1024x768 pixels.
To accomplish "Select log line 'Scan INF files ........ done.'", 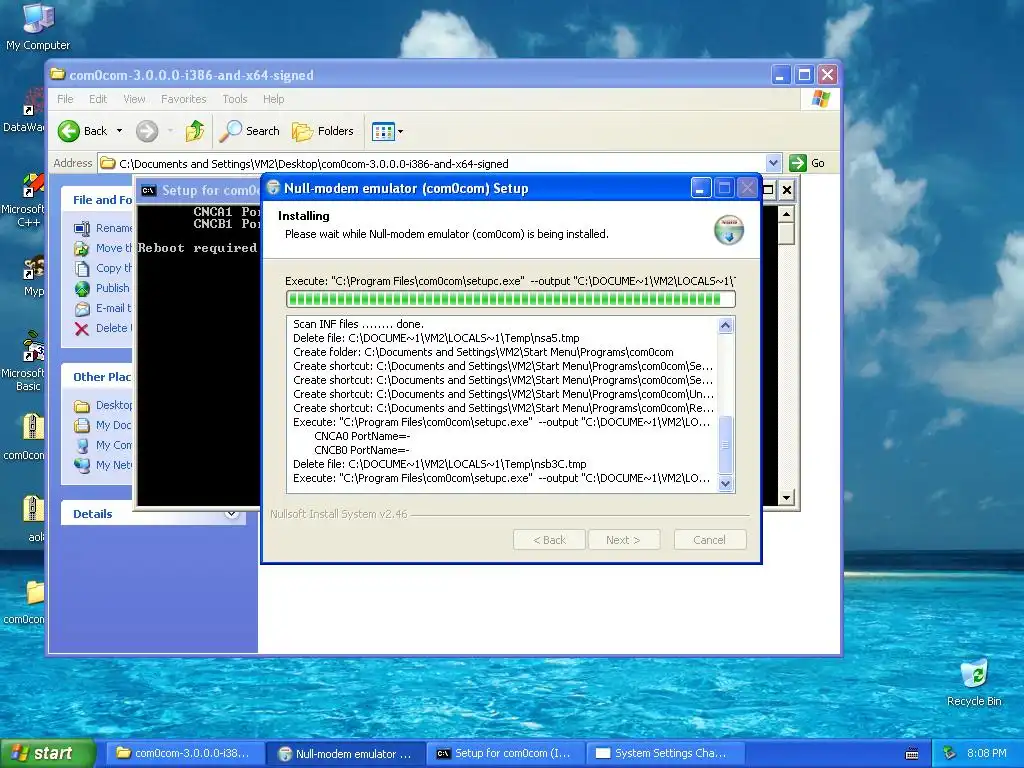I will coord(359,324).
